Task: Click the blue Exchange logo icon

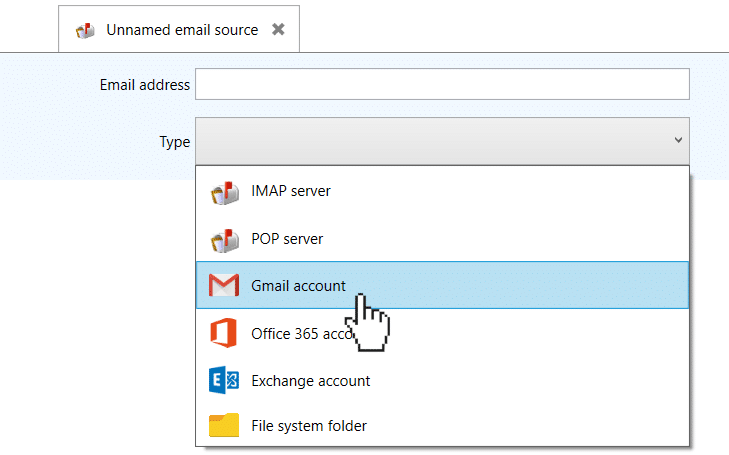Action: tap(224, 380)
